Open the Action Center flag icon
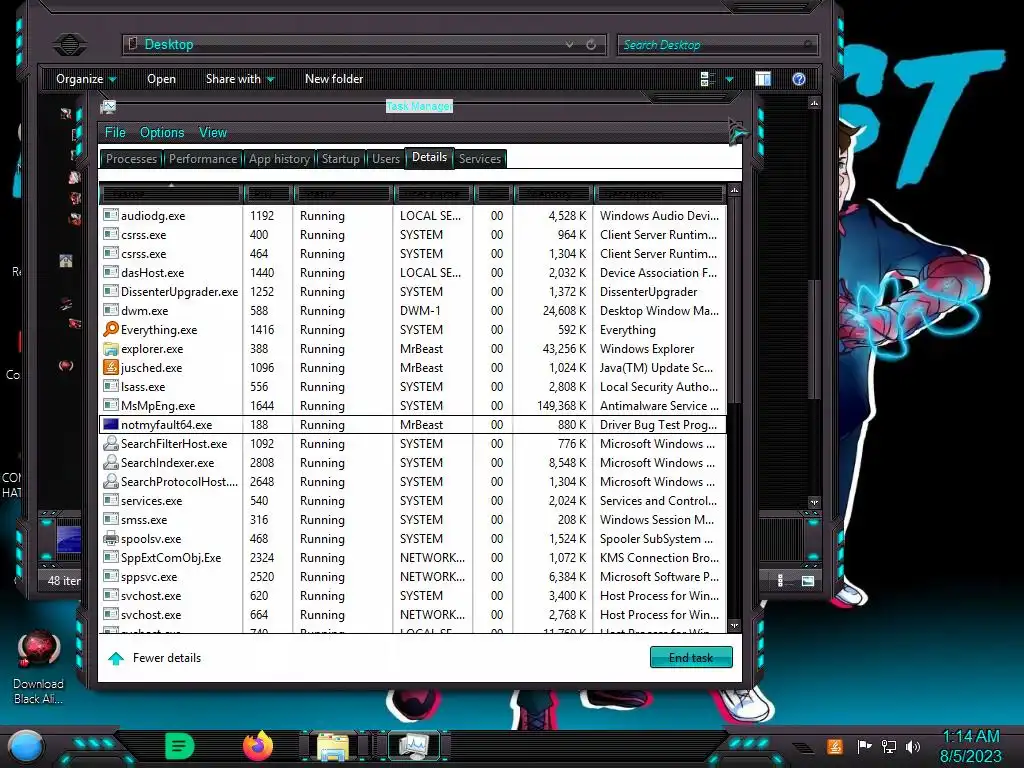 [865, 746]
